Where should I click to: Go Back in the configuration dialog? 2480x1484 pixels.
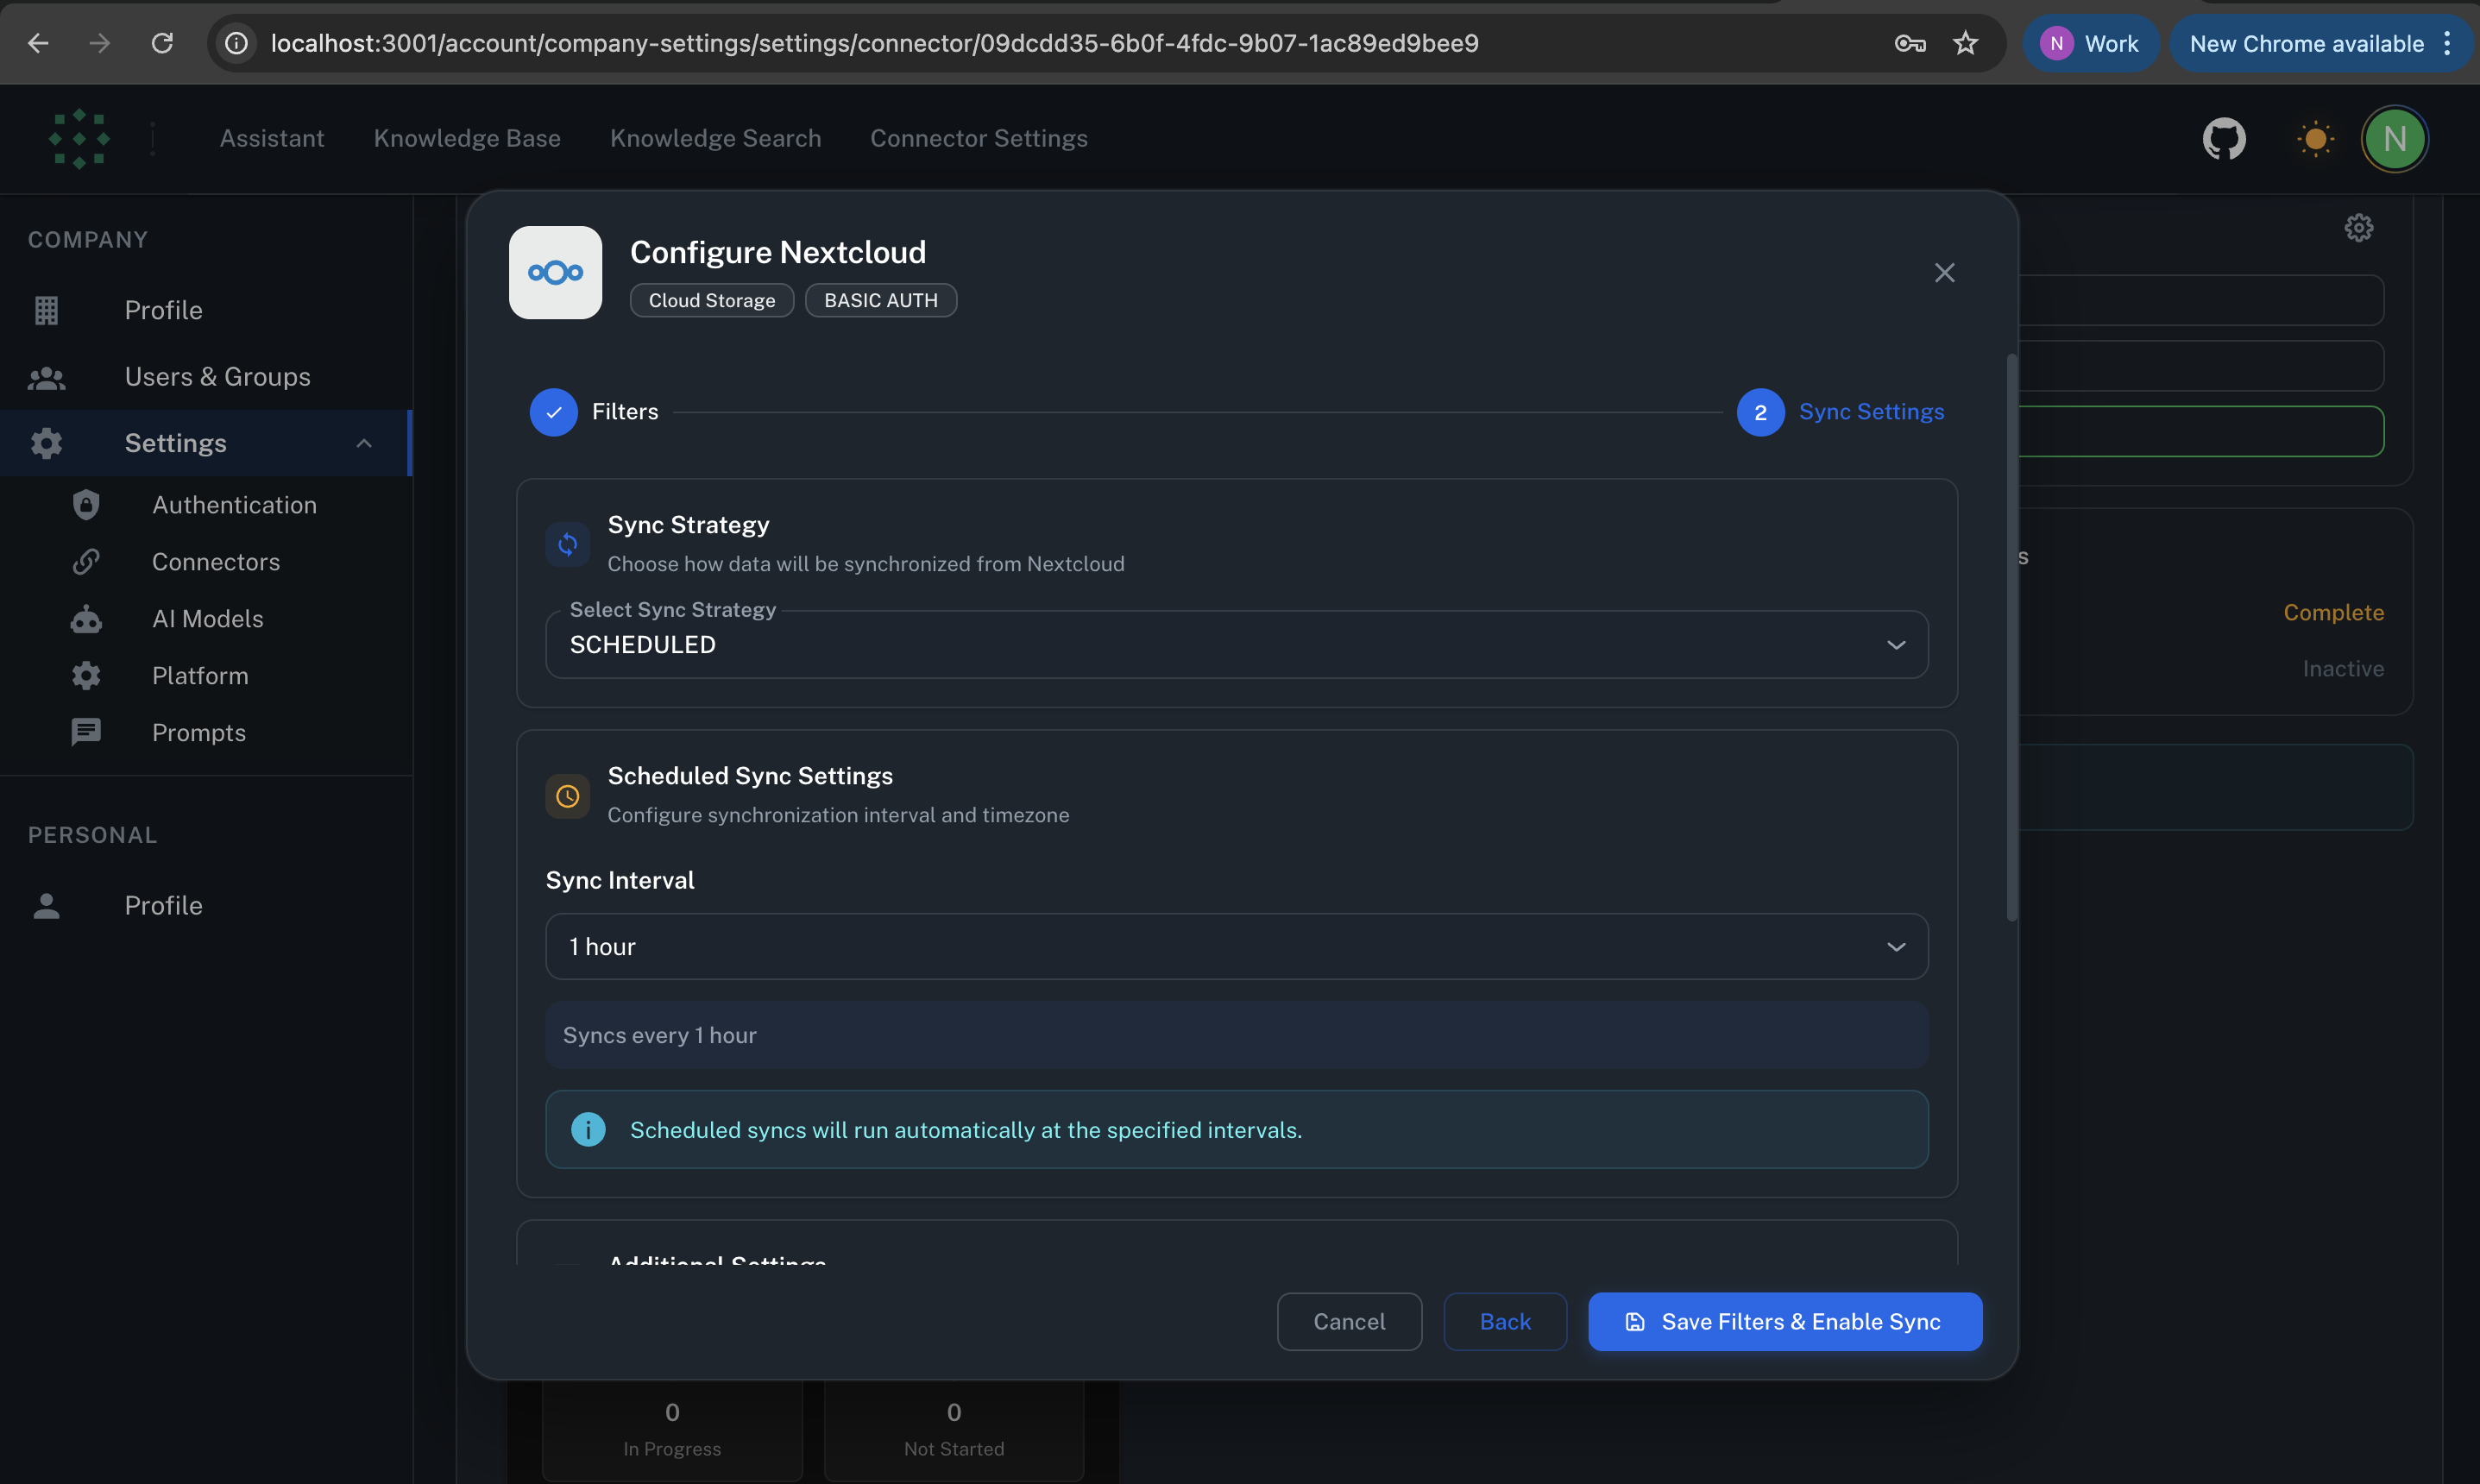[x=1504, y=1321]
